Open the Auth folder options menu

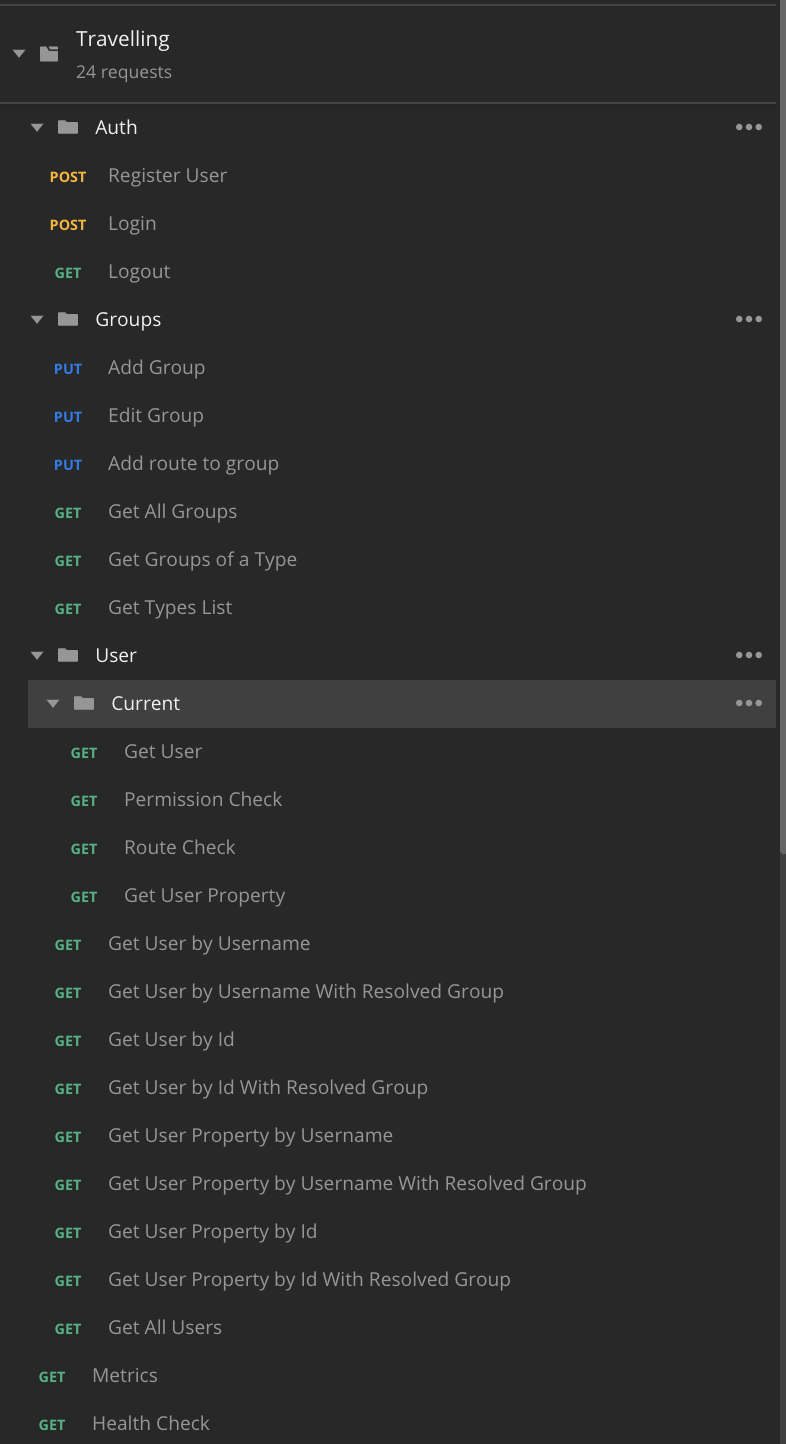(x=748, y=127)
